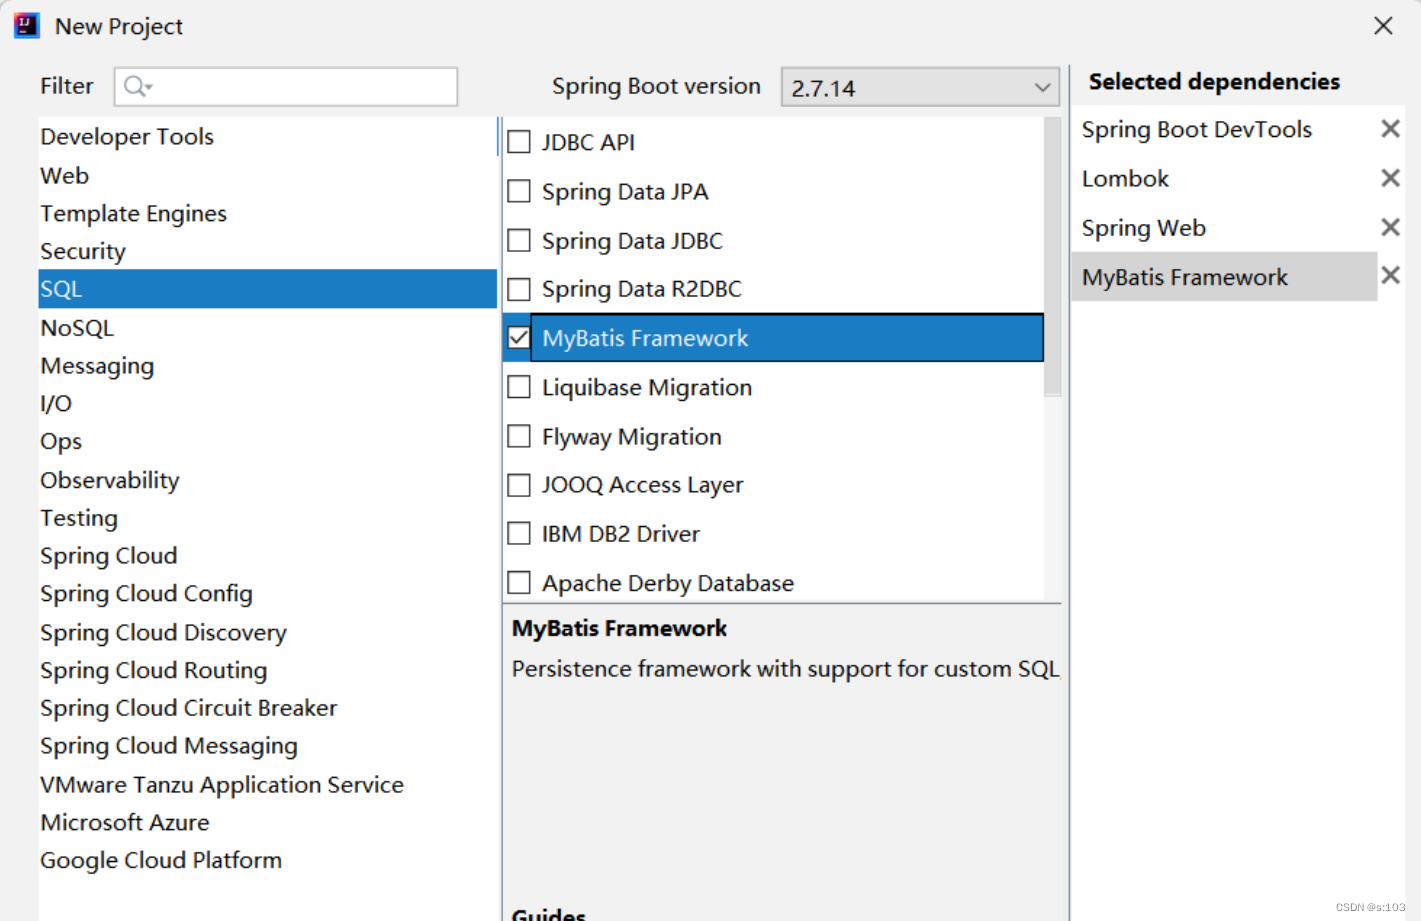Tick the JOOQ Access Layer checkbox

click(519, 485)
